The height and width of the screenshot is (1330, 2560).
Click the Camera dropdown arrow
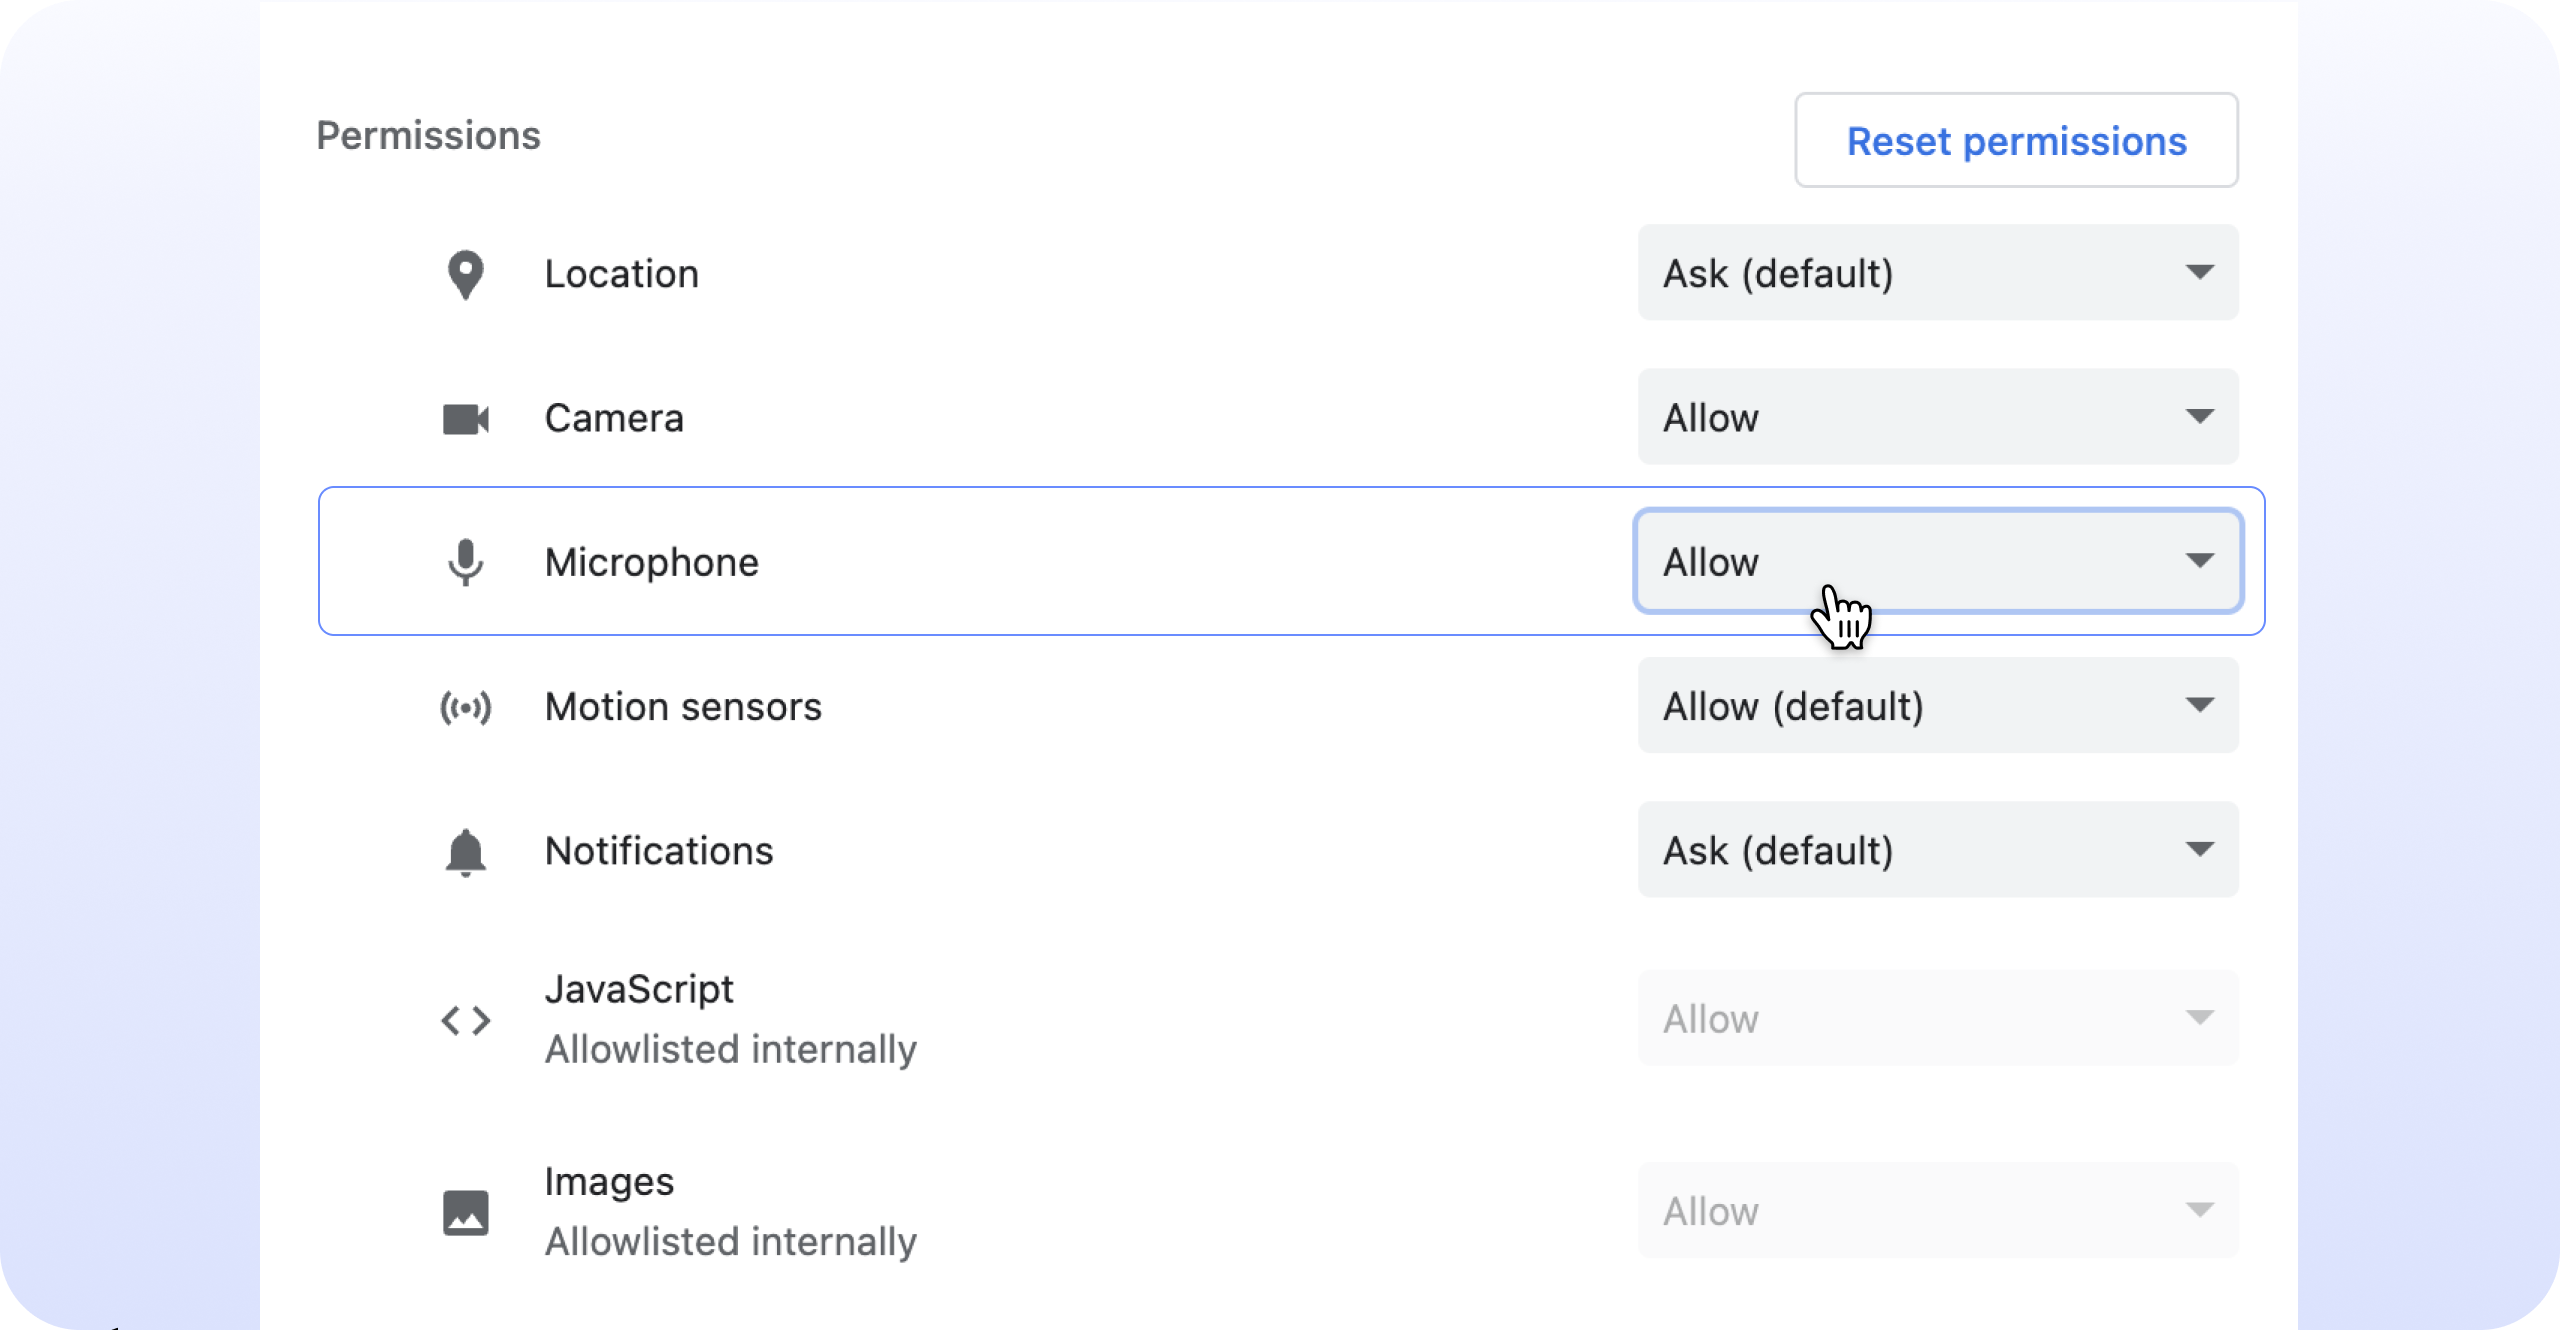[x=2199, y=417]
